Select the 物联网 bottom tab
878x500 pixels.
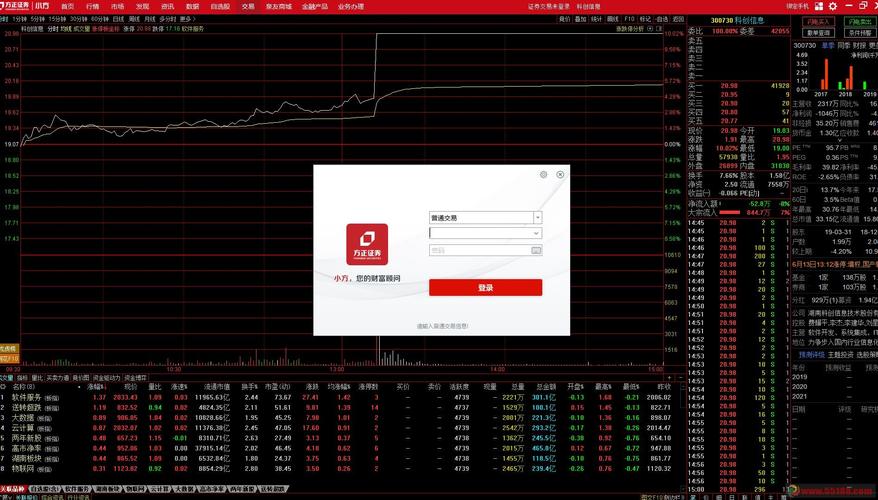pos(134,489)
